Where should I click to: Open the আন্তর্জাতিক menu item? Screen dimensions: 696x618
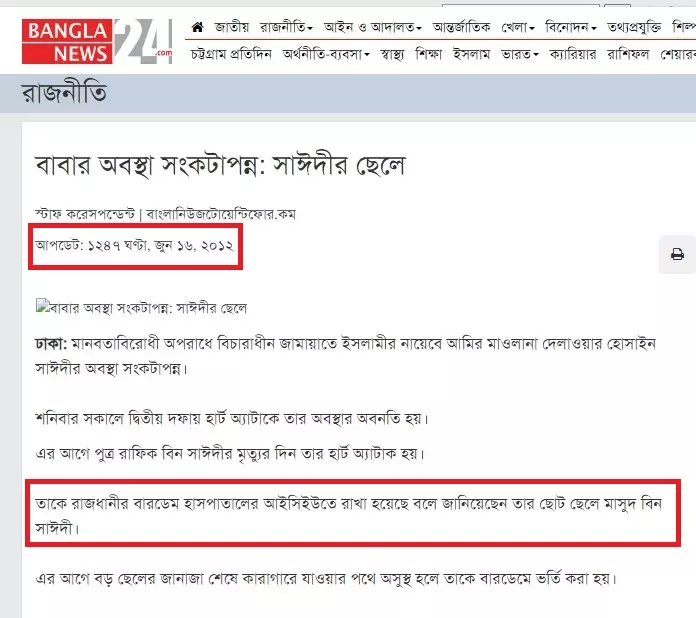[x=462, y=28]
